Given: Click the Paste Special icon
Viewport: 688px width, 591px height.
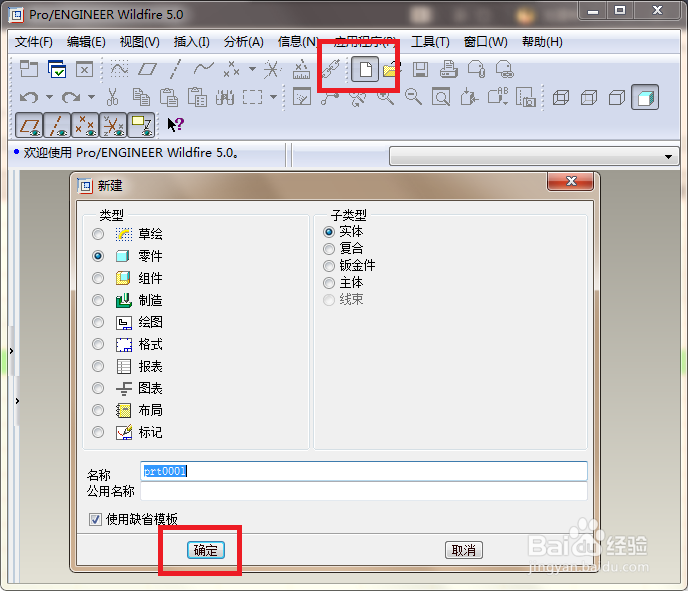Looking at the screenshot, I should pyautogui.click(x=197, y=97).
